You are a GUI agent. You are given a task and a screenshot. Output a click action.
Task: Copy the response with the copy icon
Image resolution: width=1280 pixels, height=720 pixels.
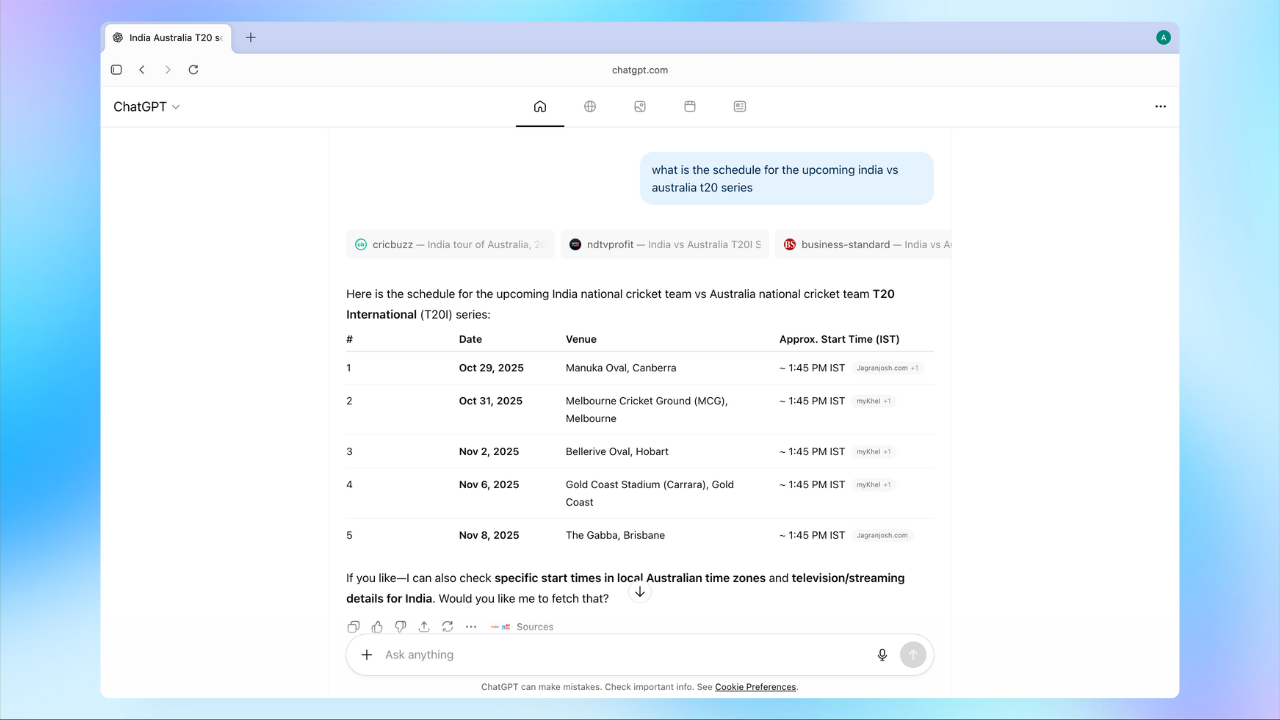coord(353,627)
